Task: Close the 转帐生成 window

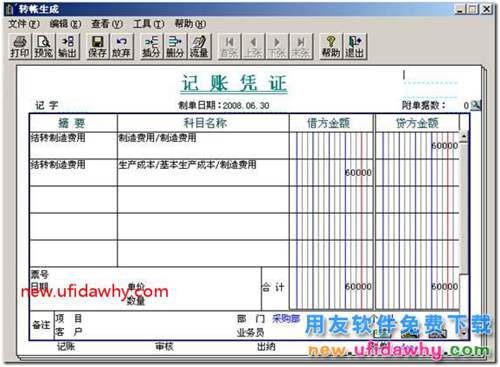Action: pos(487,9)
